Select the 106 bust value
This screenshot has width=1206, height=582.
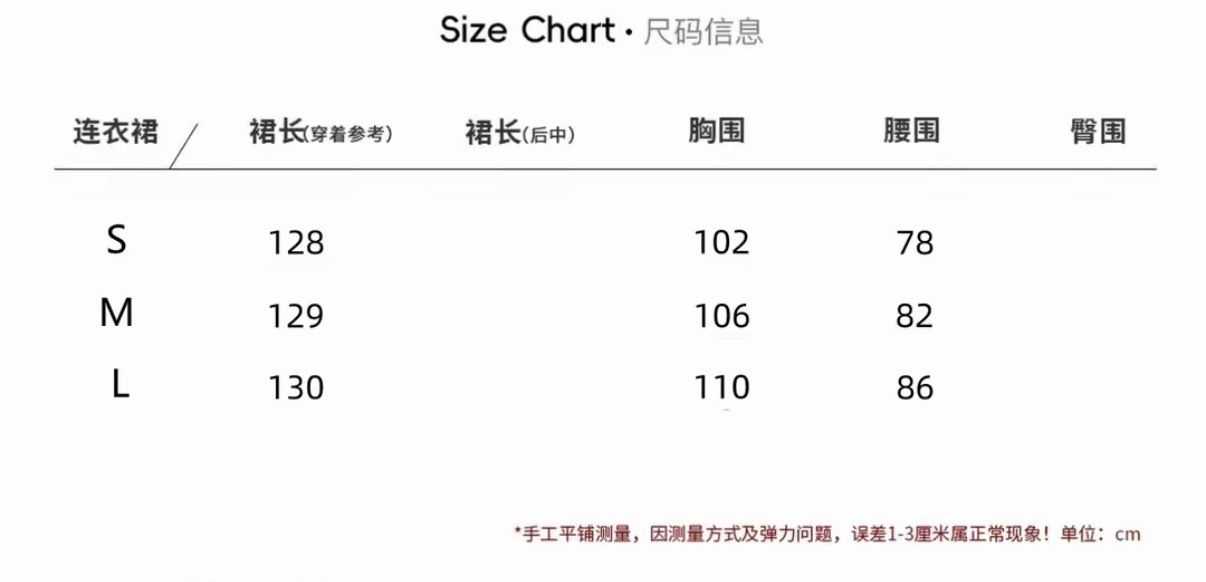(721, 317)
